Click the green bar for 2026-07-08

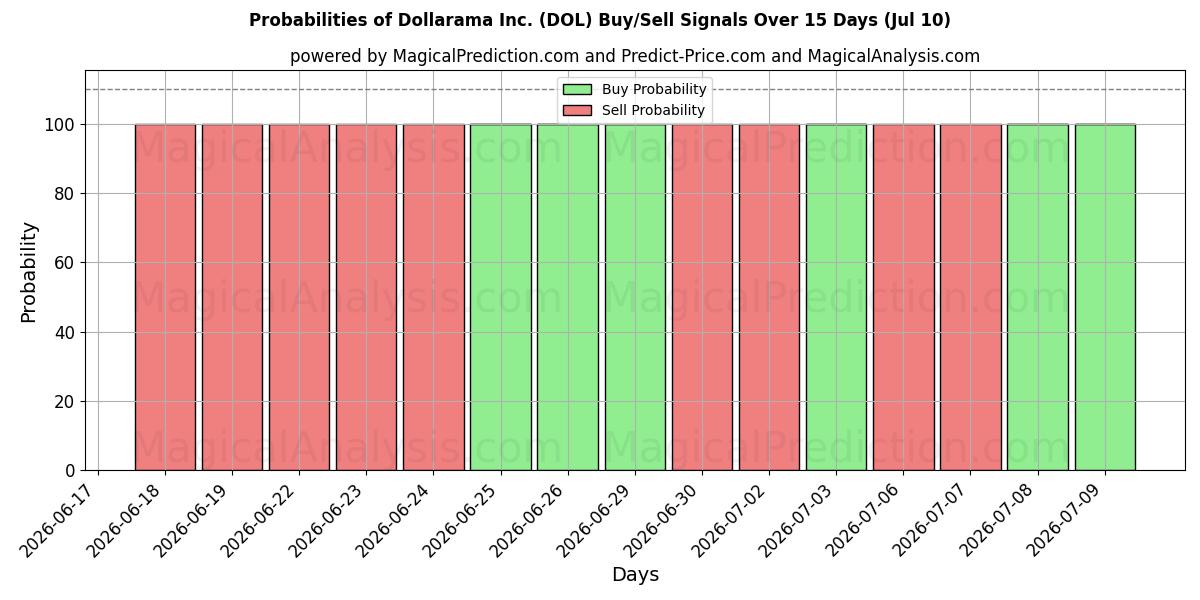click(x=1038, y=297)
